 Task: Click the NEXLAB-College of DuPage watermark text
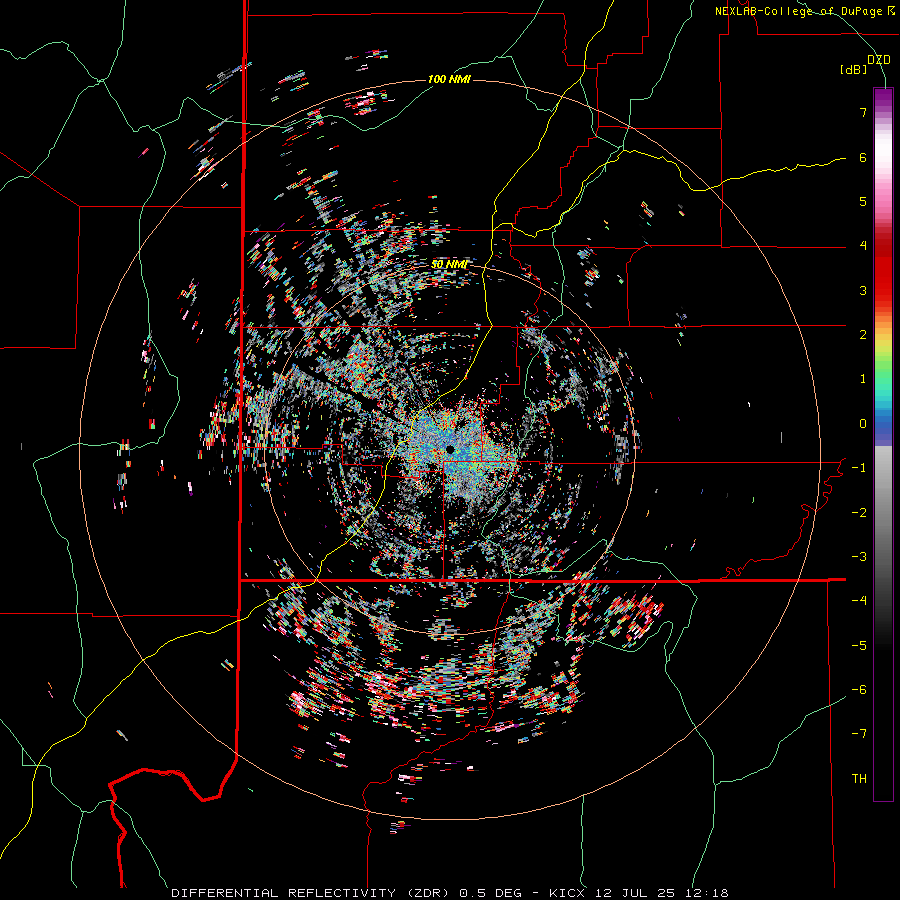(804, 11)
